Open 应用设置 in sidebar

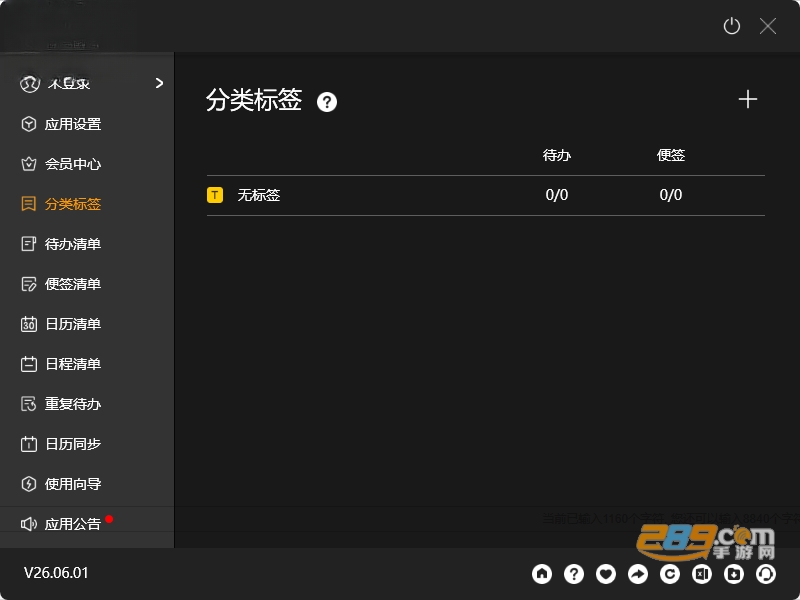[61, 124]
